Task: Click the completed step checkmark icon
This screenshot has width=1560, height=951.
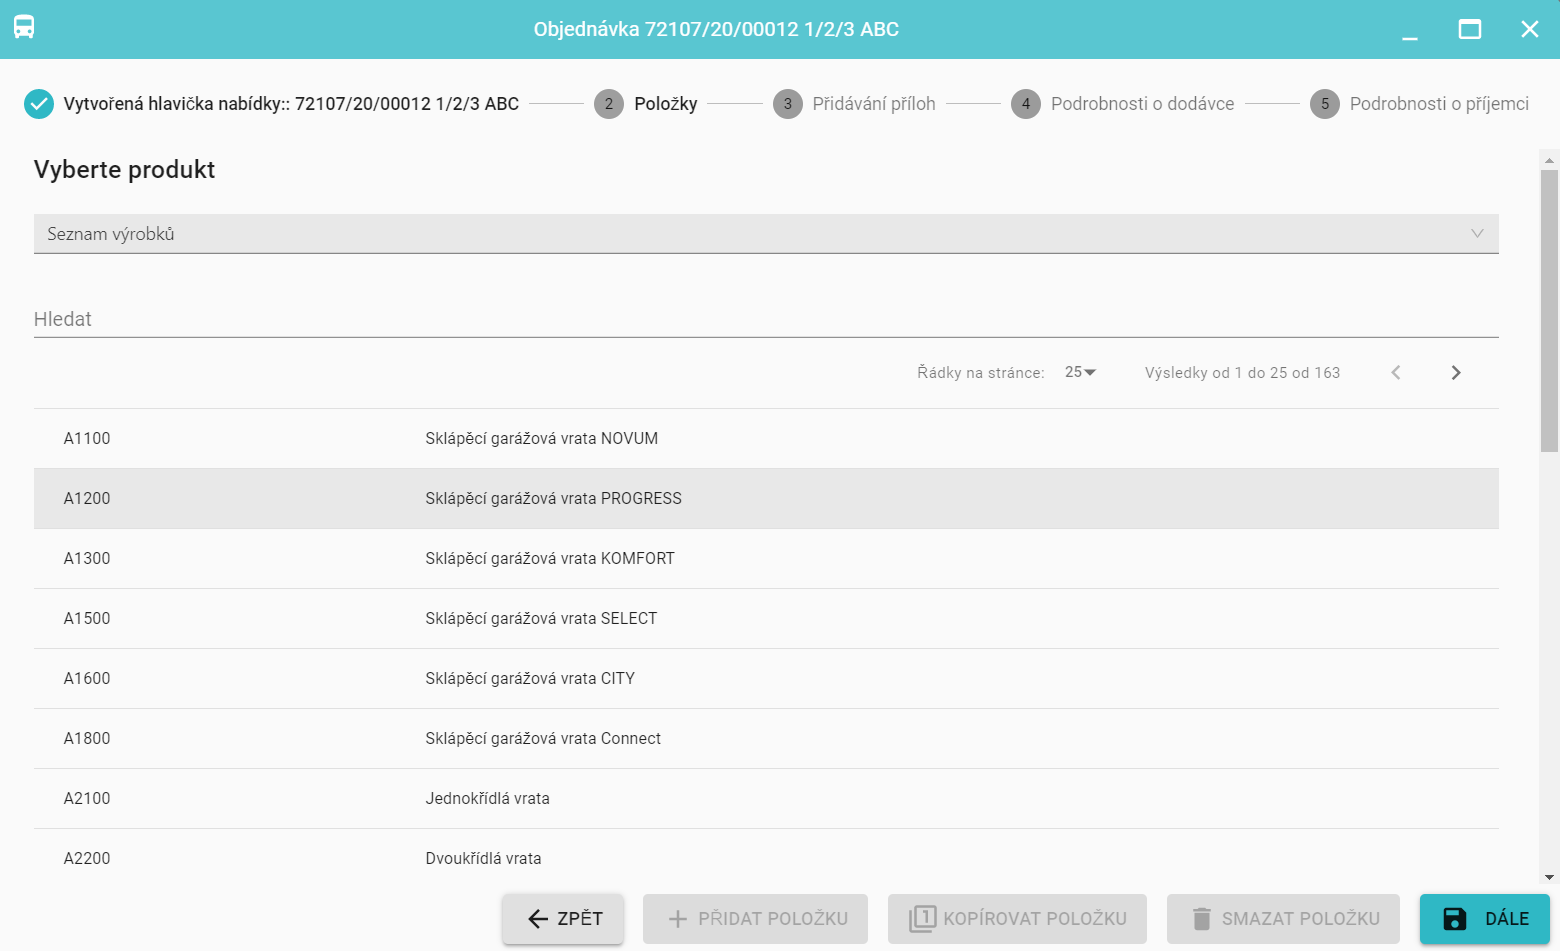Action: 39,104
